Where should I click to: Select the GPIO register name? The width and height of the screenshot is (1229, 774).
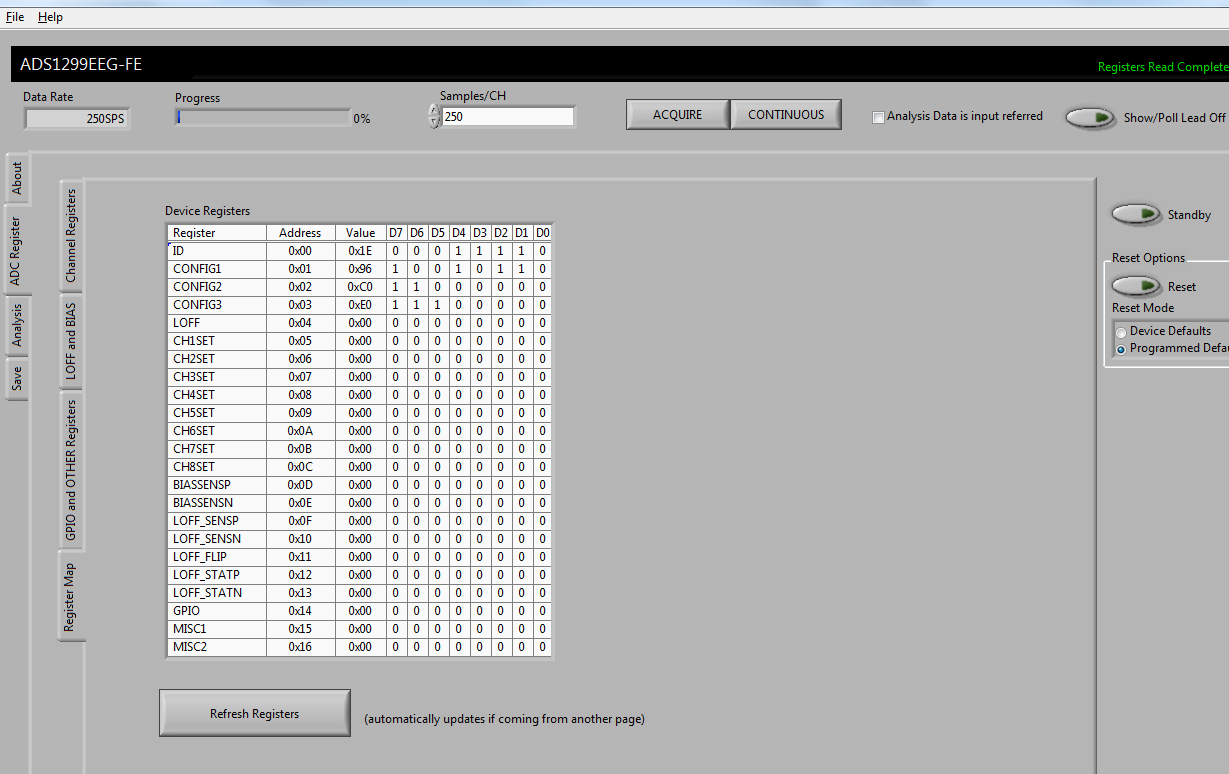186,611
